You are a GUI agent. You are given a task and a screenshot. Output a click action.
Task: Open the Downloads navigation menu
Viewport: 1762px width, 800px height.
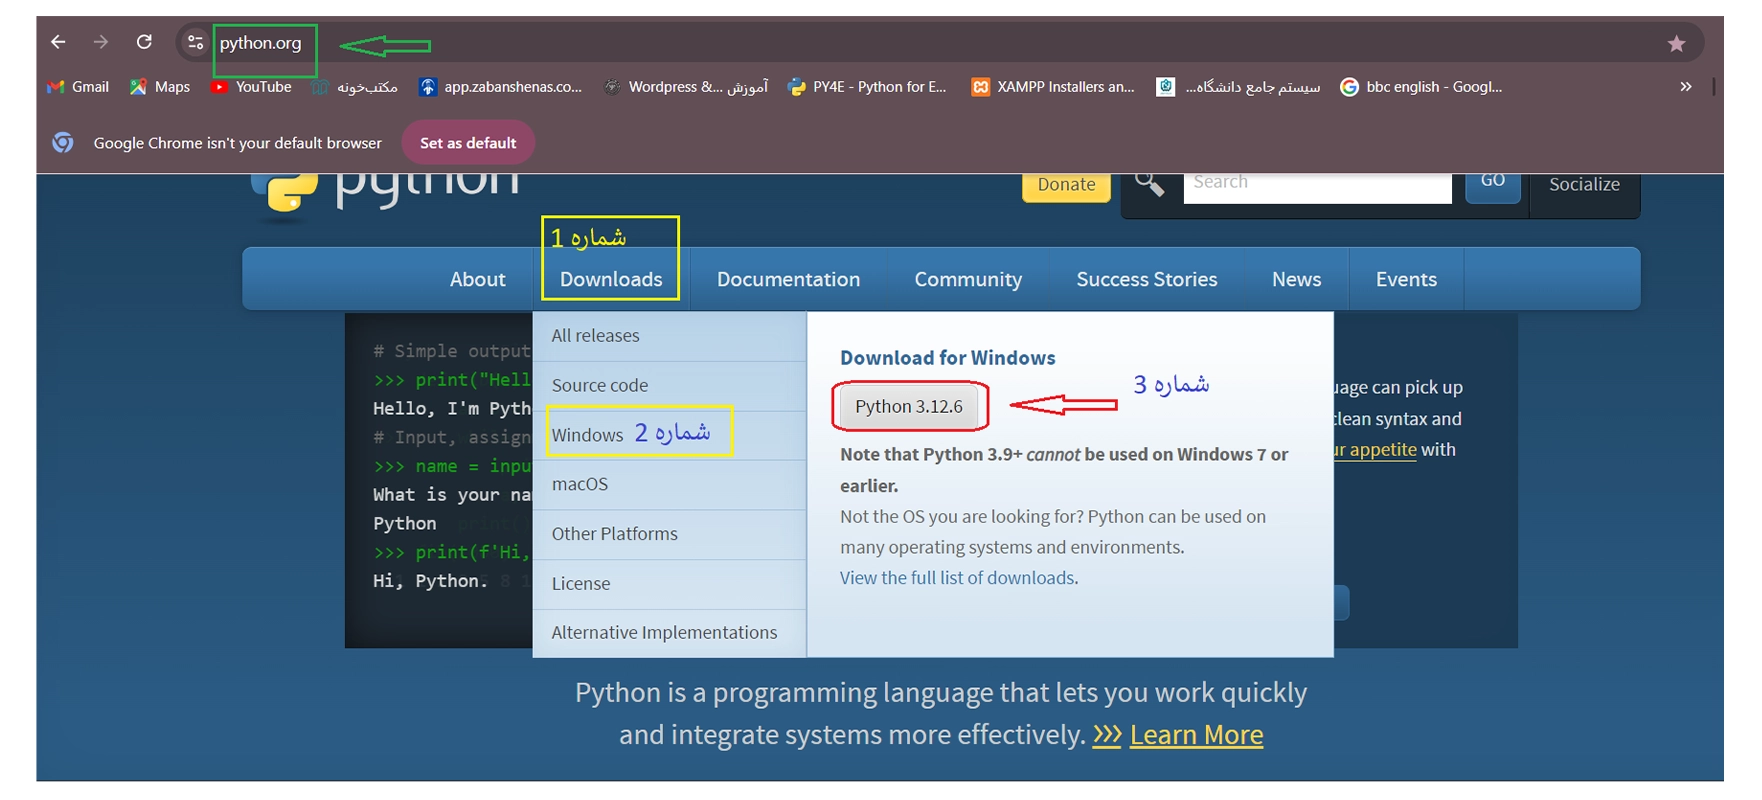[611, 279]
